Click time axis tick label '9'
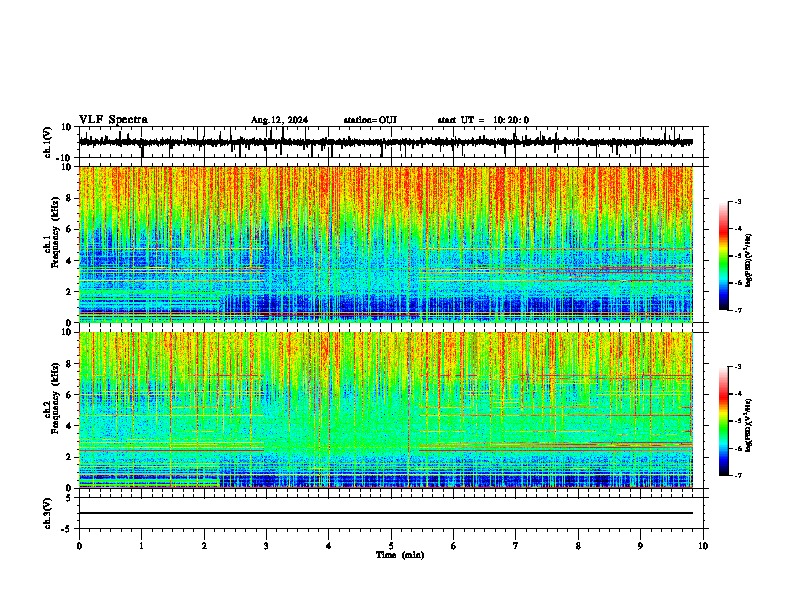The image size is (792, 612). point(640,546)
